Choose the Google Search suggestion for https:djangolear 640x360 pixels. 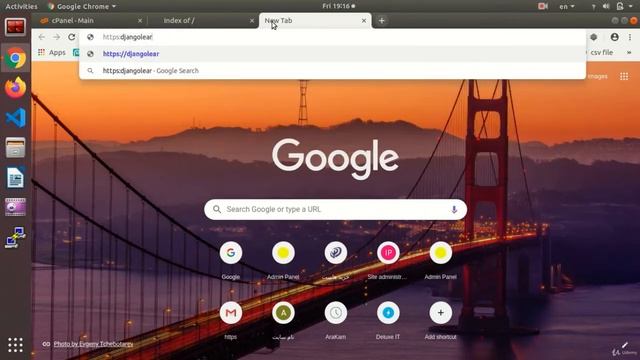(333, 71)
